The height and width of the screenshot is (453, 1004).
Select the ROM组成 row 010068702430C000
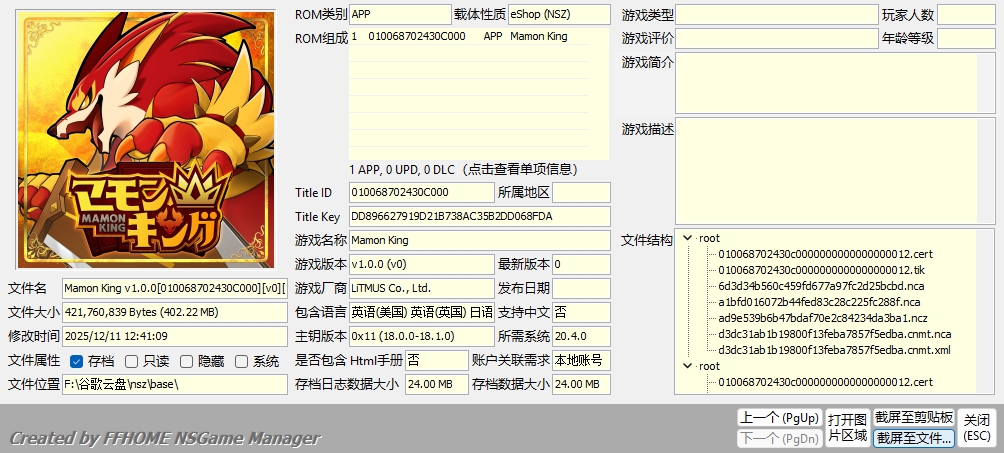coord(469,37)
